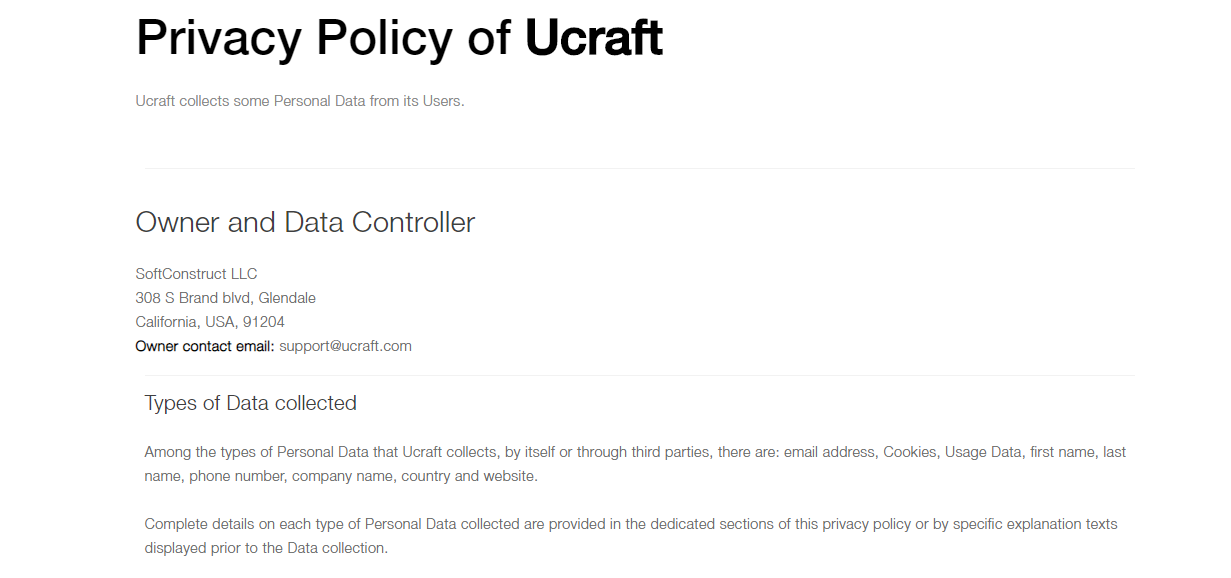Click the 308 S Brand blvd address line
Image resolution: width=1231 pixels, height=578 pixels.
(x=226, y=298)
